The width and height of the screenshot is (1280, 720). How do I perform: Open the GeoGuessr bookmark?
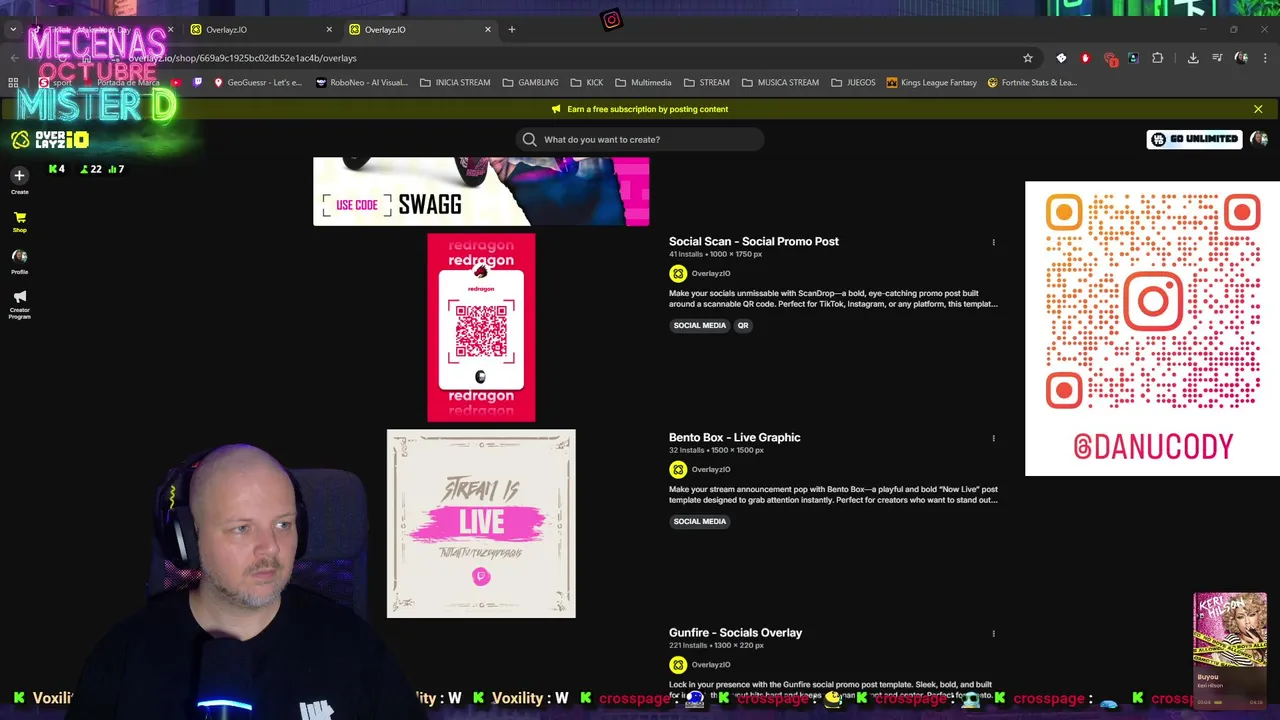(257, 82)
